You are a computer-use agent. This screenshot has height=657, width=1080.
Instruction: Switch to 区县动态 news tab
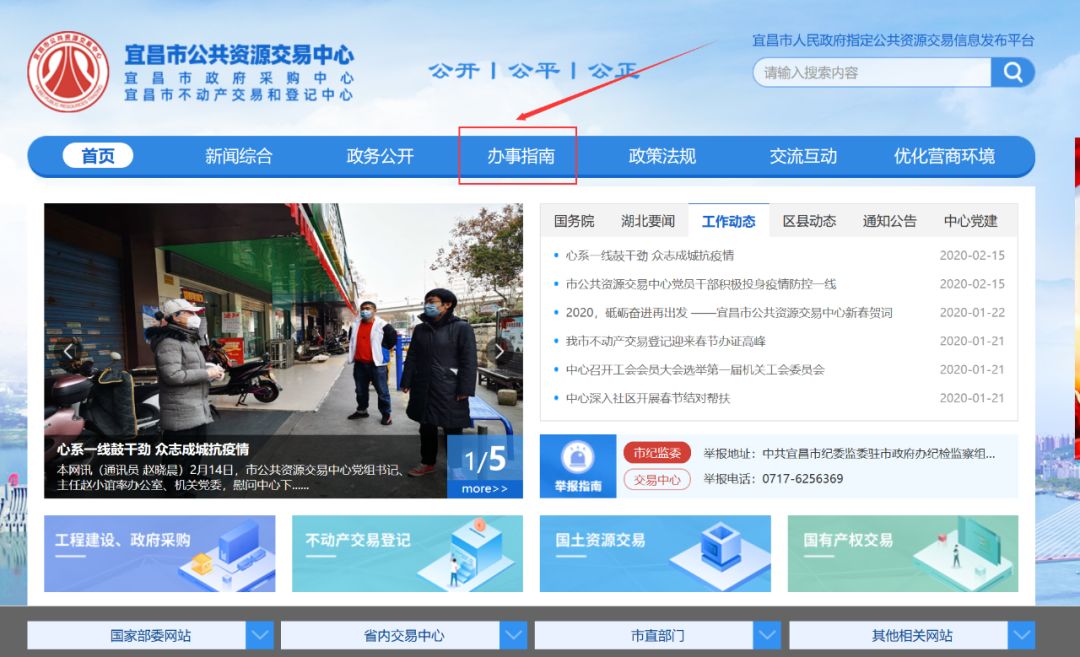(809, 221)
